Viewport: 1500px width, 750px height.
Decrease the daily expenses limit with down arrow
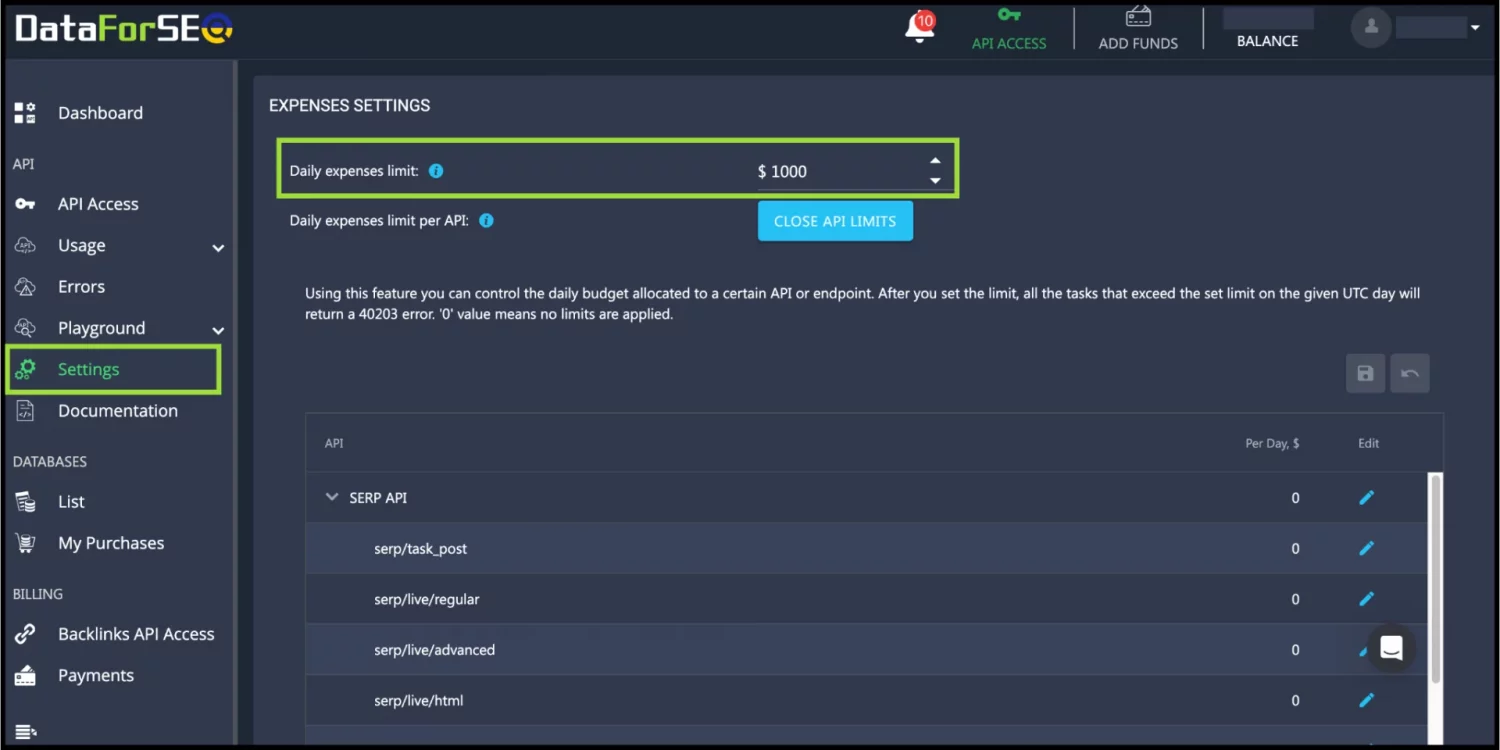(935, 181)
